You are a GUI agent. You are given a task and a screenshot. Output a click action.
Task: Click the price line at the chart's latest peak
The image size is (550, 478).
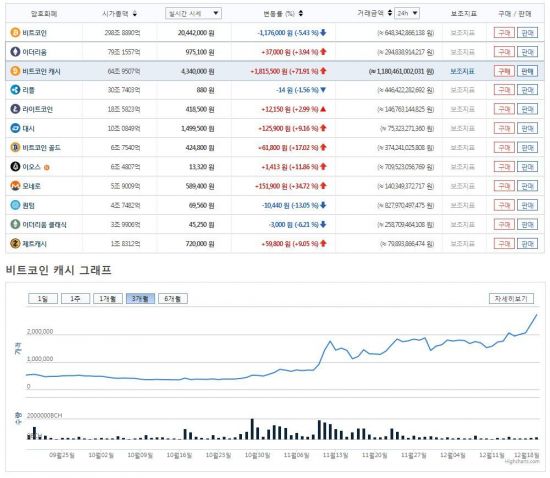(536, 315)
